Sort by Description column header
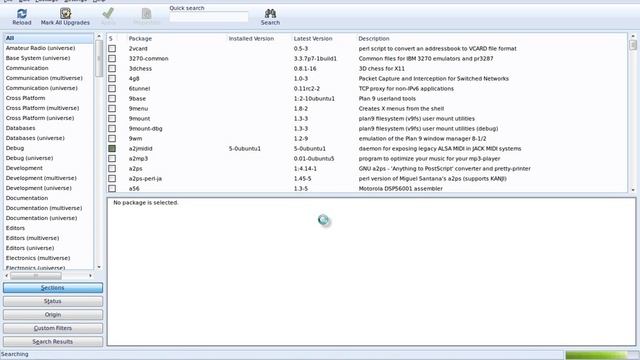This screenshot has height=360, width=640. pyautogui.click(x=373, y=38)
